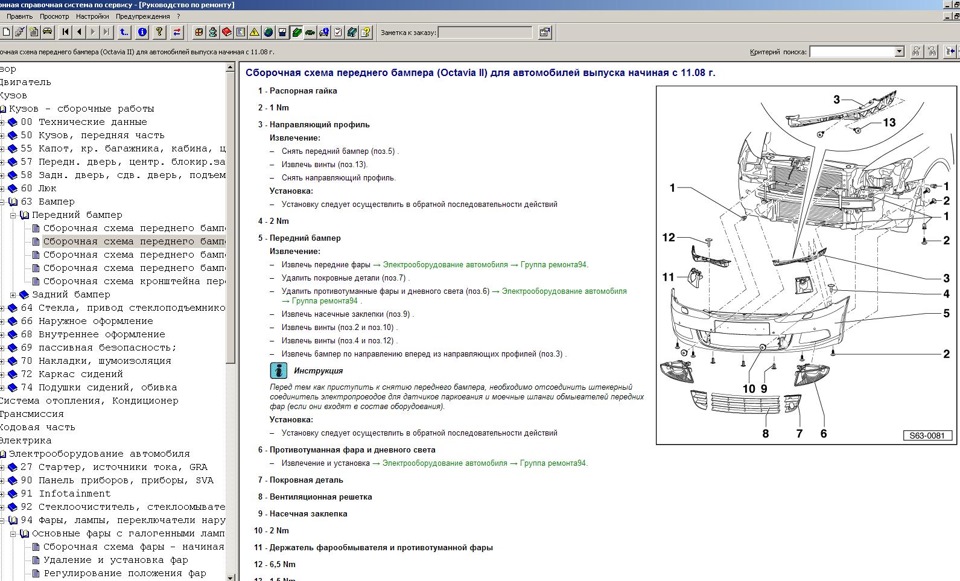Open the teal book toolbar icon

(352, 32)
